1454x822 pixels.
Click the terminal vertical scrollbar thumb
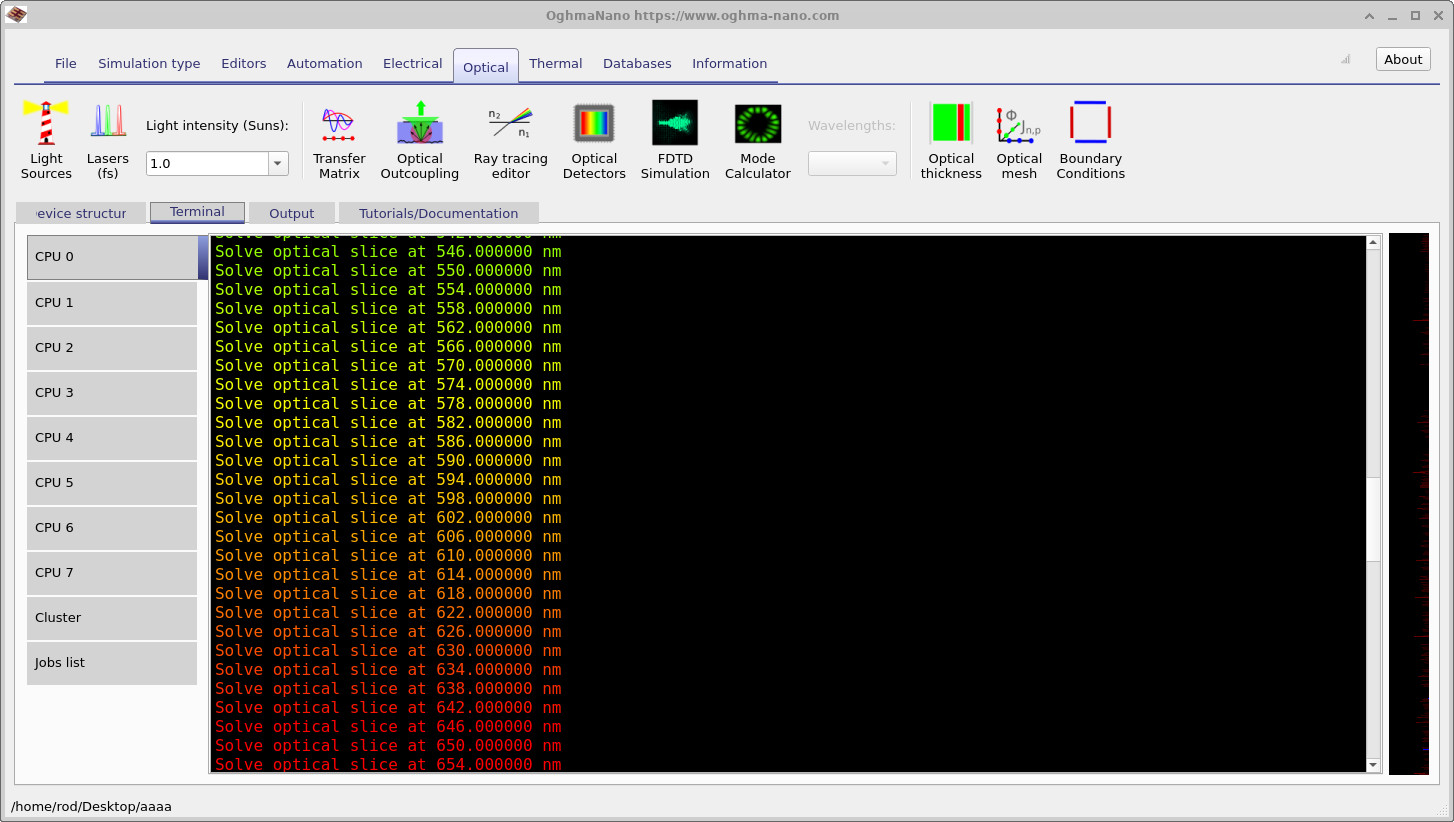1374,519
